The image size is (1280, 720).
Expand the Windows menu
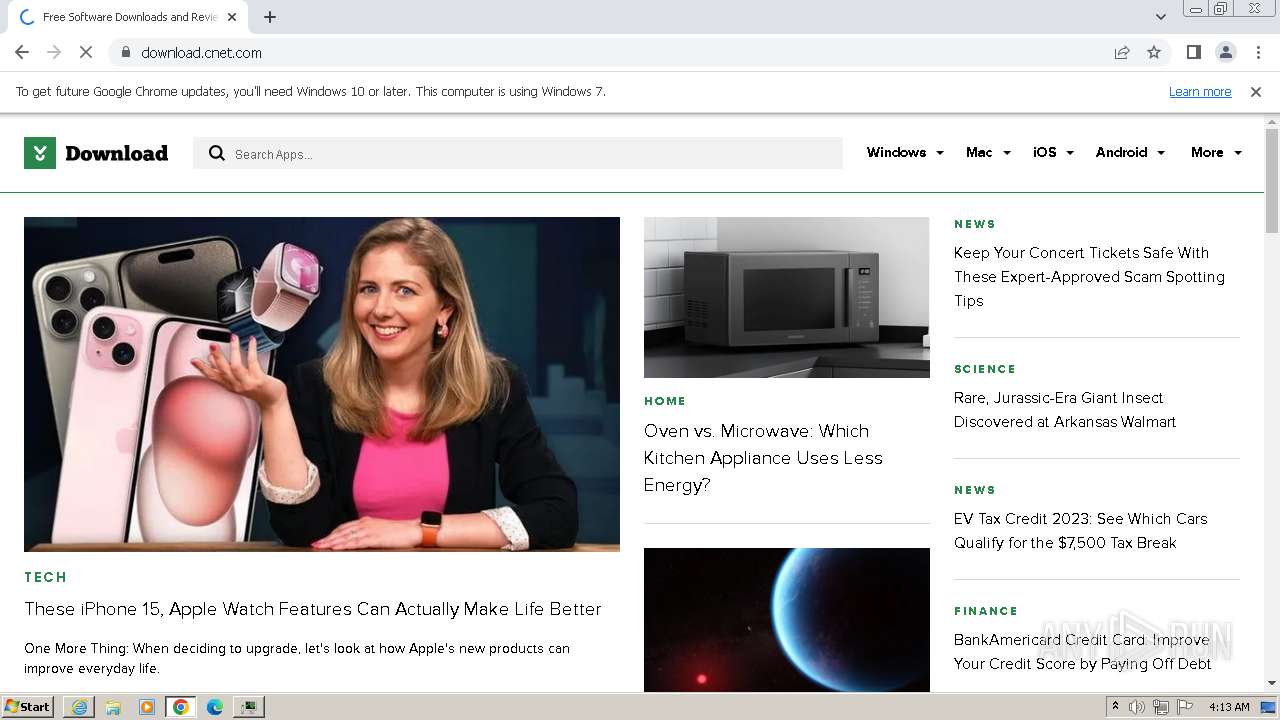(x=905, y=152)
